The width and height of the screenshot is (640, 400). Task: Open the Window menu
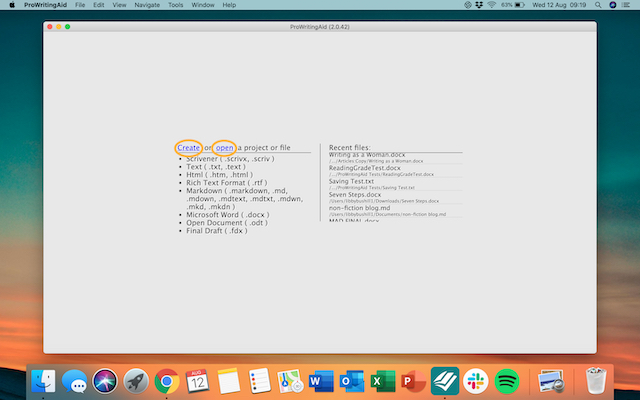click(203, 5)
